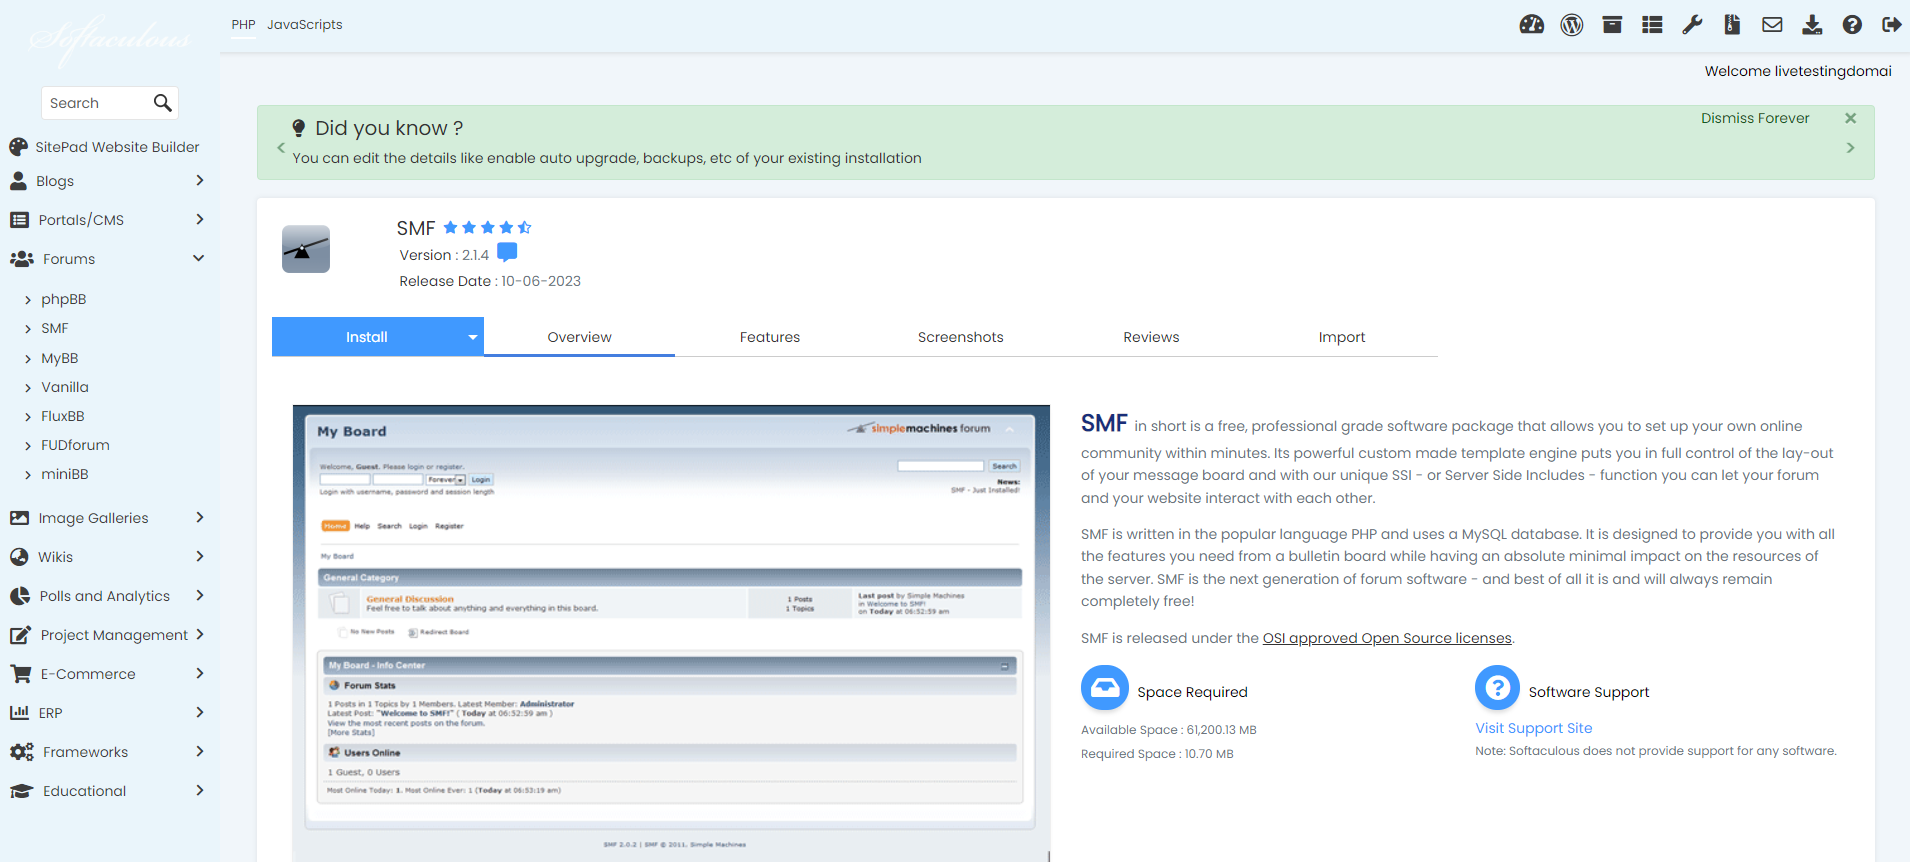Open the OSI approved Open Source licenses link
1910x862 pixels.
pos(1387,638)
